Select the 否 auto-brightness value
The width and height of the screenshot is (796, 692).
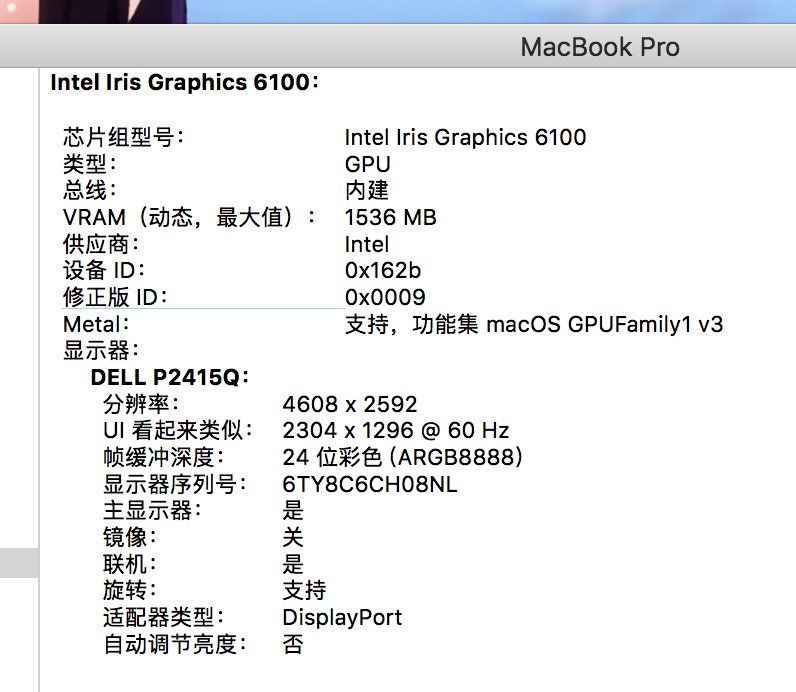coord(293,644)
